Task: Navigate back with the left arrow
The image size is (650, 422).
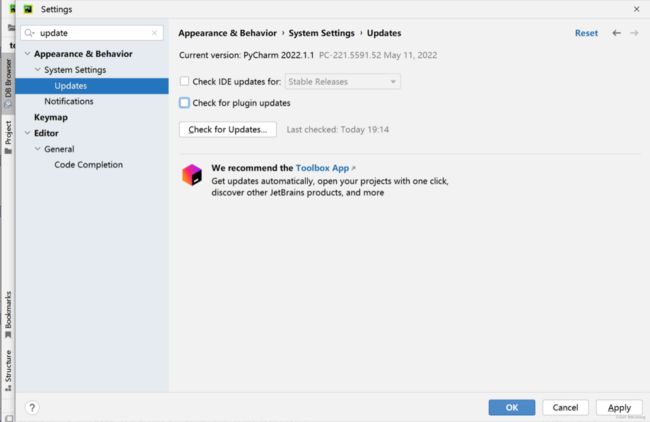Action: 616,33
